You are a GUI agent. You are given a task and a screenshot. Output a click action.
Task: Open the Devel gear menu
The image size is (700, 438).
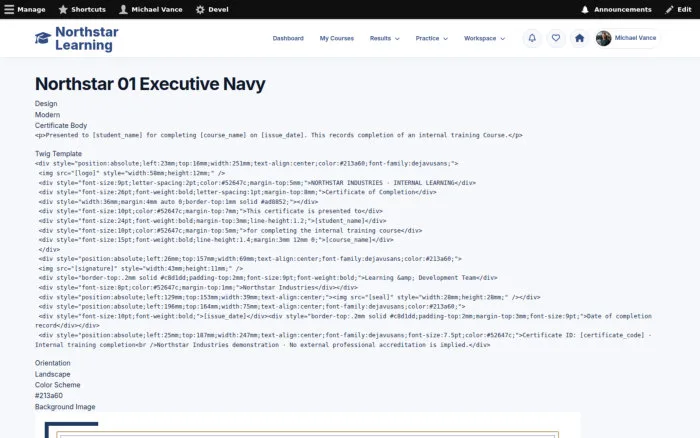coord(212,9)
